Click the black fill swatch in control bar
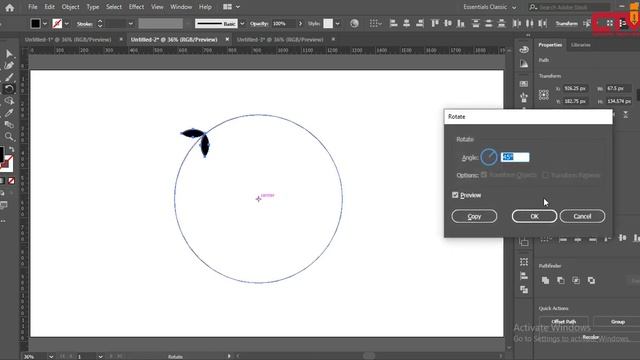Image resolution: width=640 pixels, height=360 pixels. click(36, 24)
